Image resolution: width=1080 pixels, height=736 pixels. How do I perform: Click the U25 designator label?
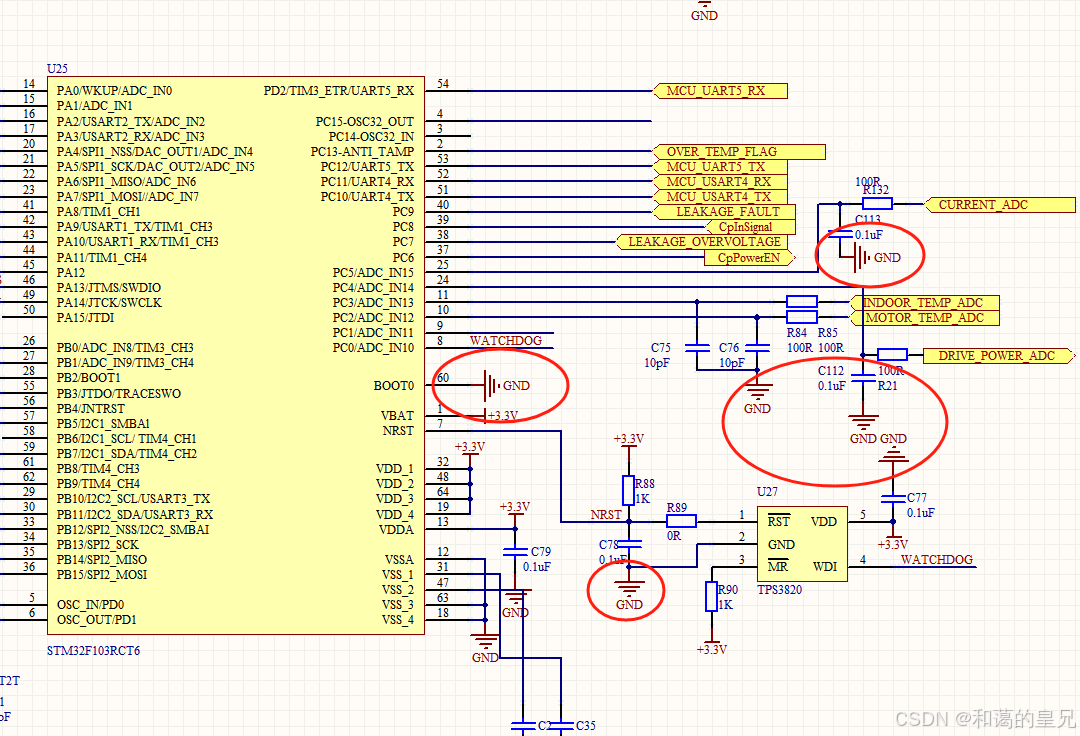[x=57, y=68]
